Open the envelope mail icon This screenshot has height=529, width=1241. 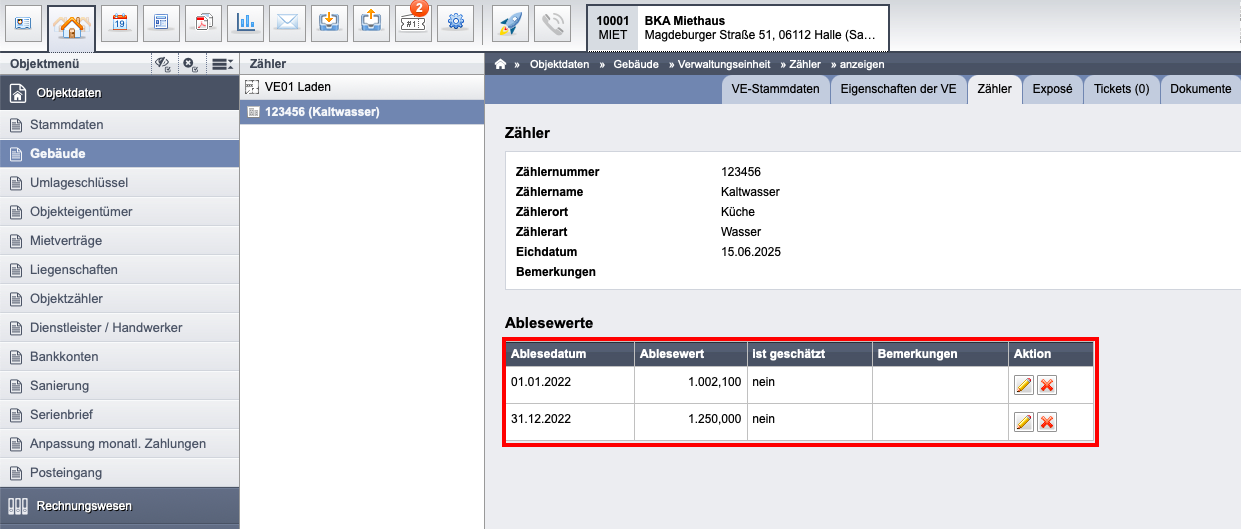coord(288,22)
